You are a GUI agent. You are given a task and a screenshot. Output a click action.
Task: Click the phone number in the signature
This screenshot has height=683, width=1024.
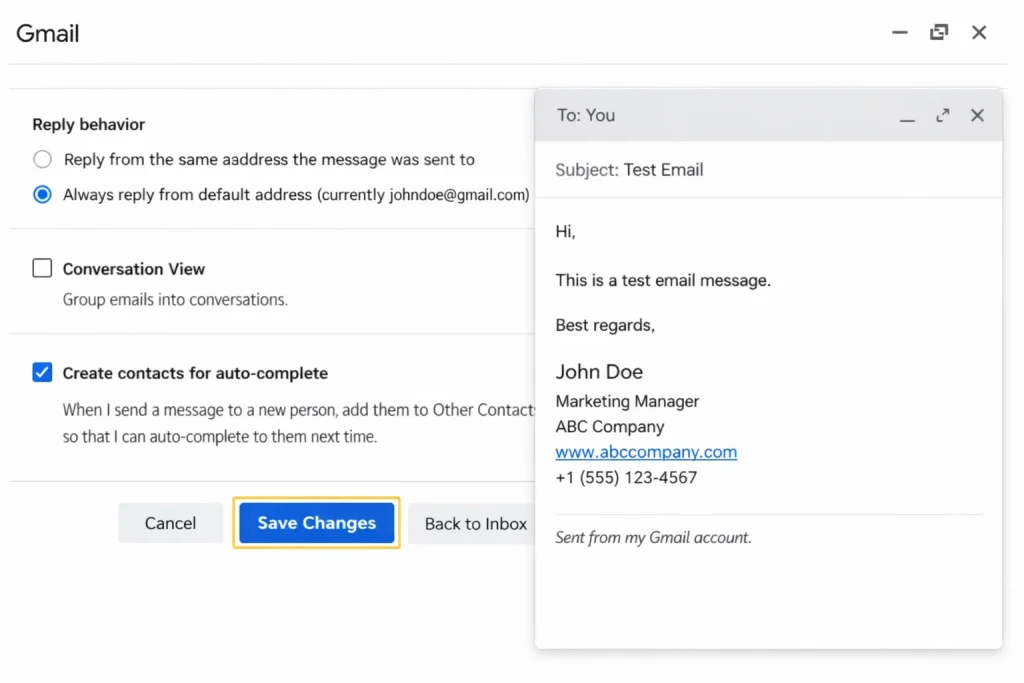tap(626, 478)
